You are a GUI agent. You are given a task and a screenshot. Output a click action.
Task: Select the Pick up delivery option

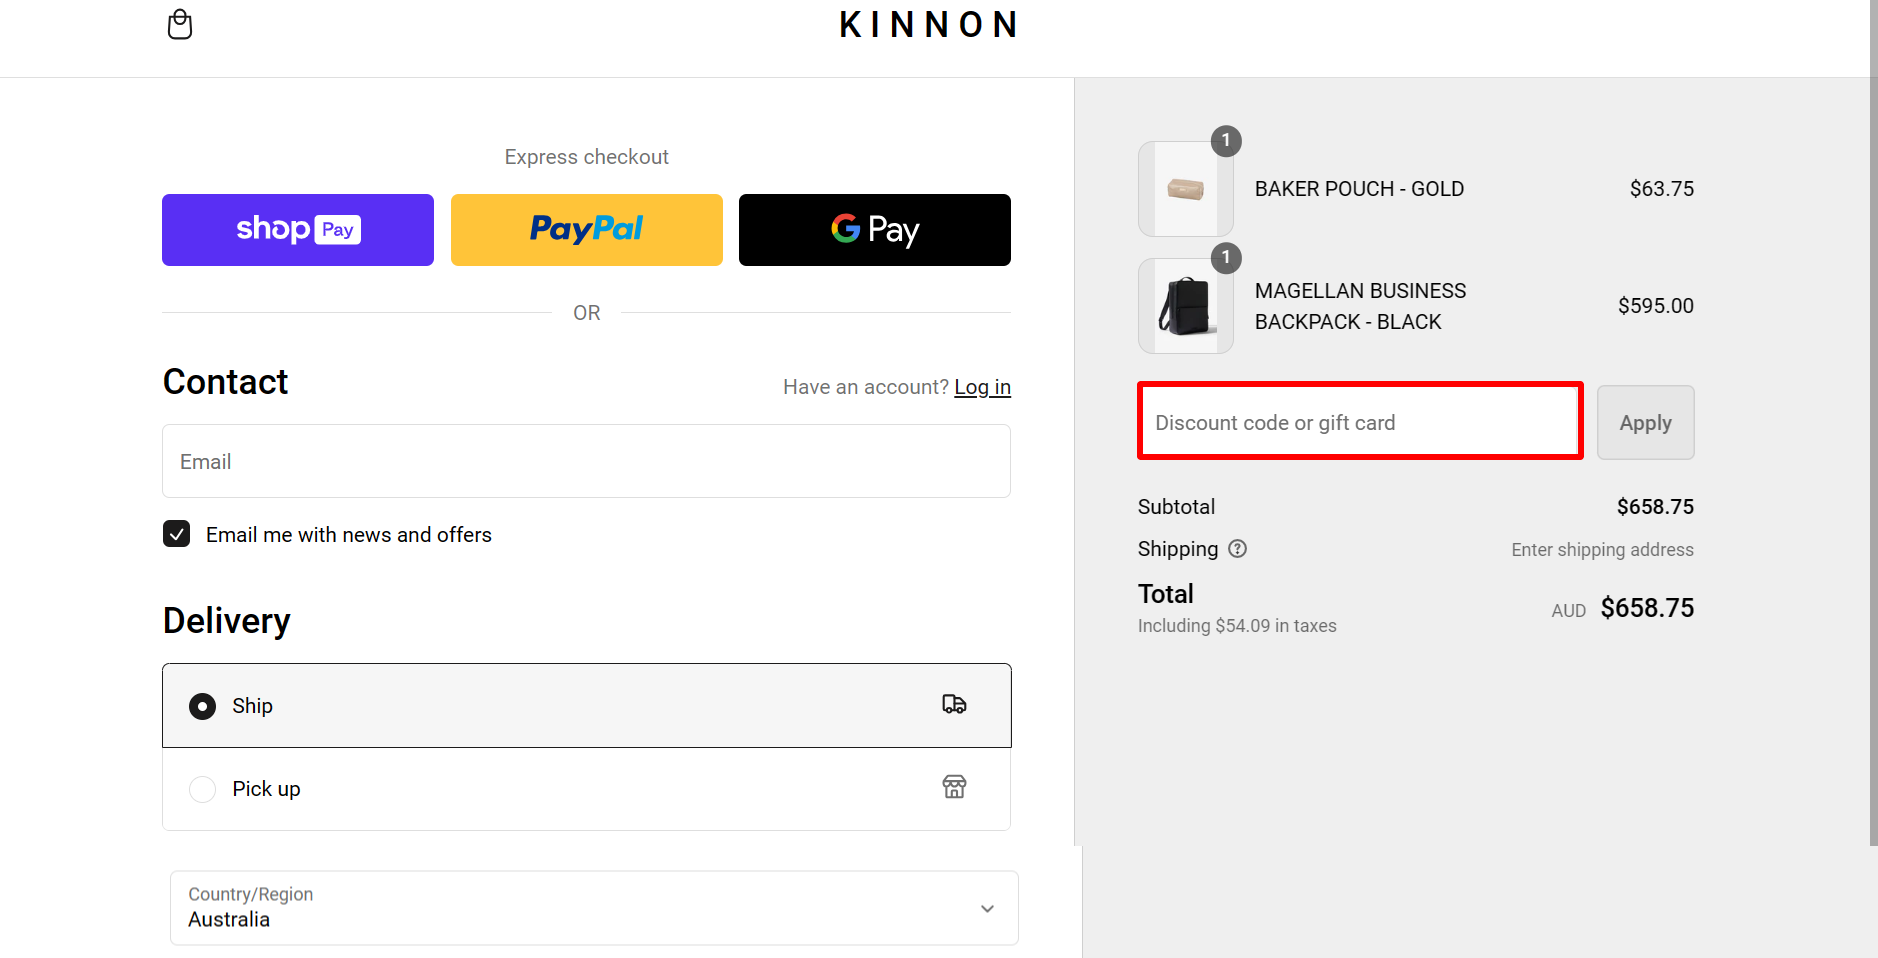point(202,788)
